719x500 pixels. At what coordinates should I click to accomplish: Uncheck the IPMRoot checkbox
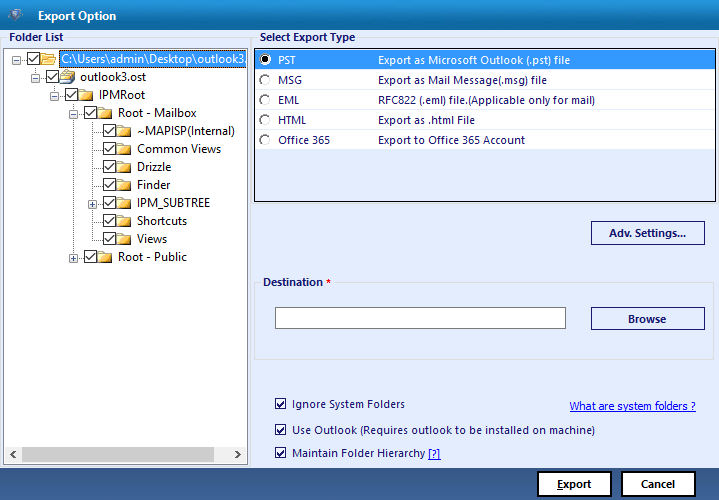[x=71, y=94]
